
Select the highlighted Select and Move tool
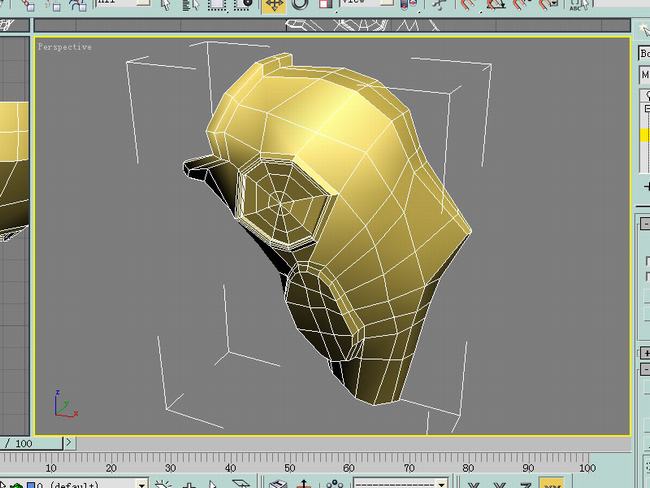pyautogui.click(x=274, y=5)
